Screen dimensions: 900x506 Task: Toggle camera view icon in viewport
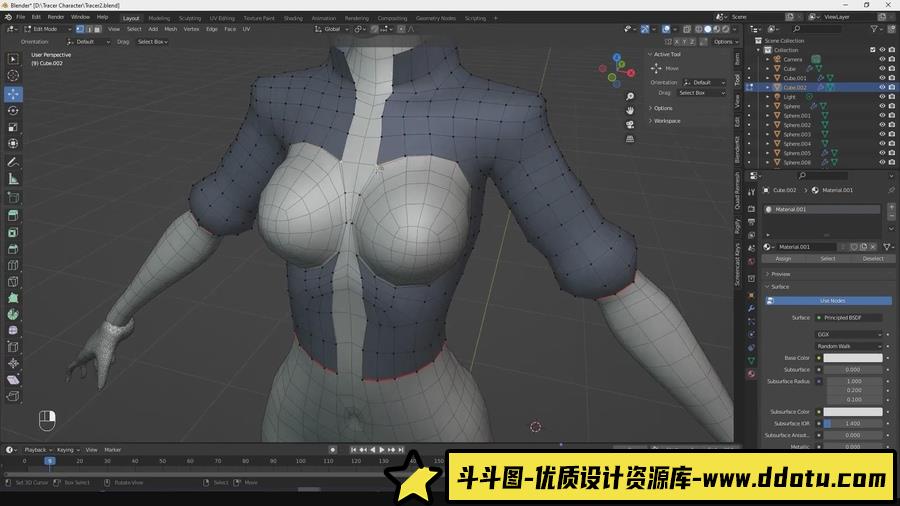pyautogui.click(x=630, y=124)
